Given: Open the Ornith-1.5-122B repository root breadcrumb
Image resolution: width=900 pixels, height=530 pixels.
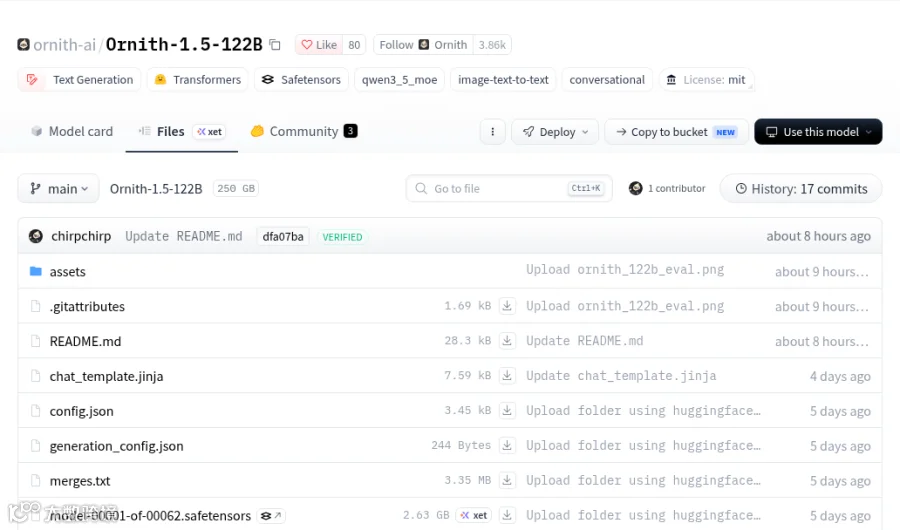Looking at the screenshot, I should coord(156,189).
